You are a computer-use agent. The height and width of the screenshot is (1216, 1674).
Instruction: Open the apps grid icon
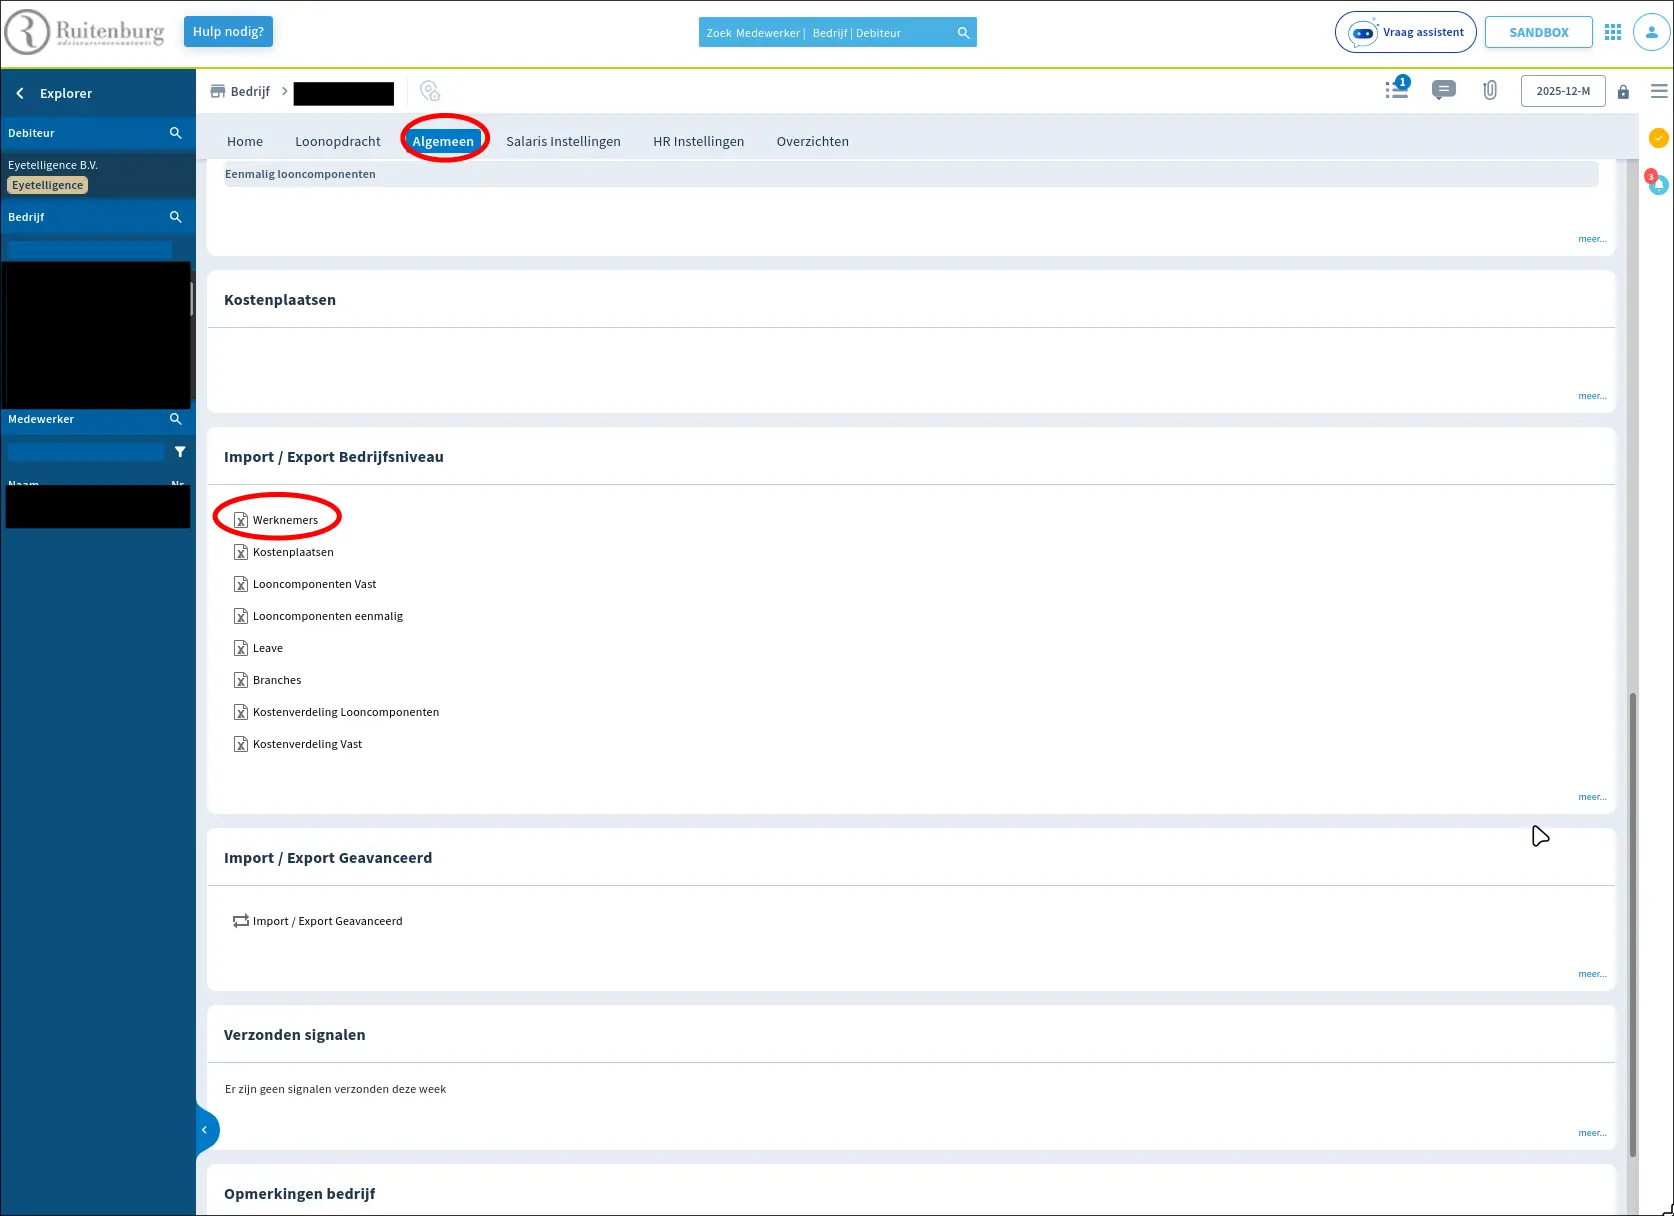tap(1612, 33)
